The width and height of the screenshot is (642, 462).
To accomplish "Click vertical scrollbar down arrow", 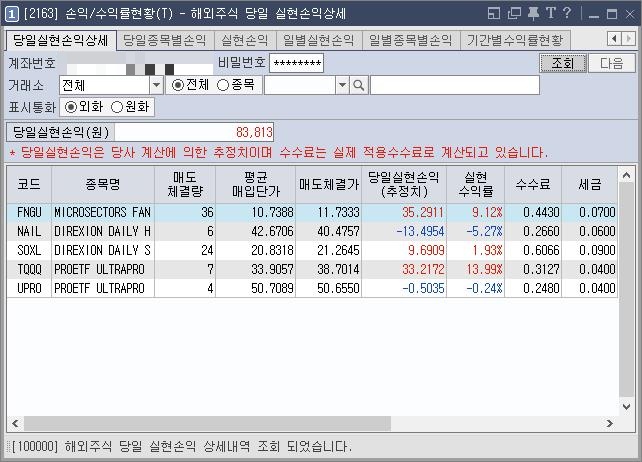I will (626, 407).
